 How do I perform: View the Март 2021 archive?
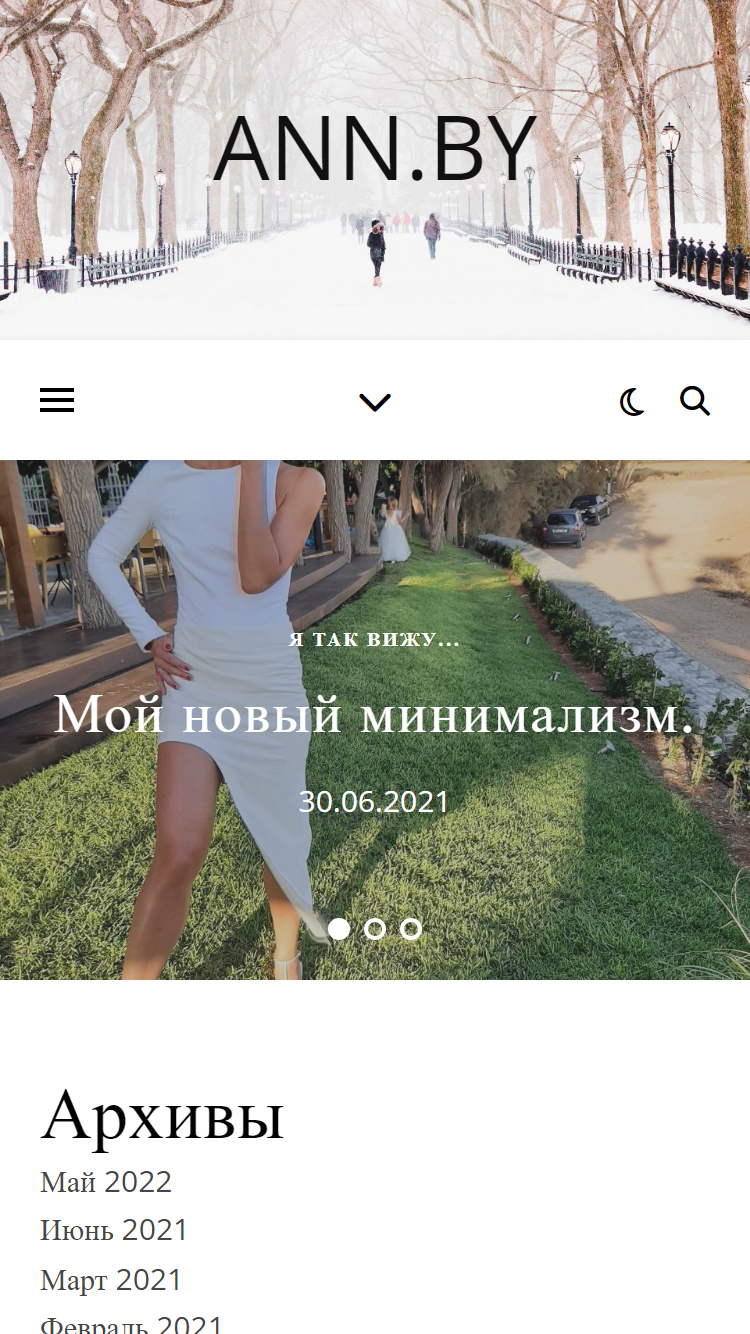[111, 1280]
